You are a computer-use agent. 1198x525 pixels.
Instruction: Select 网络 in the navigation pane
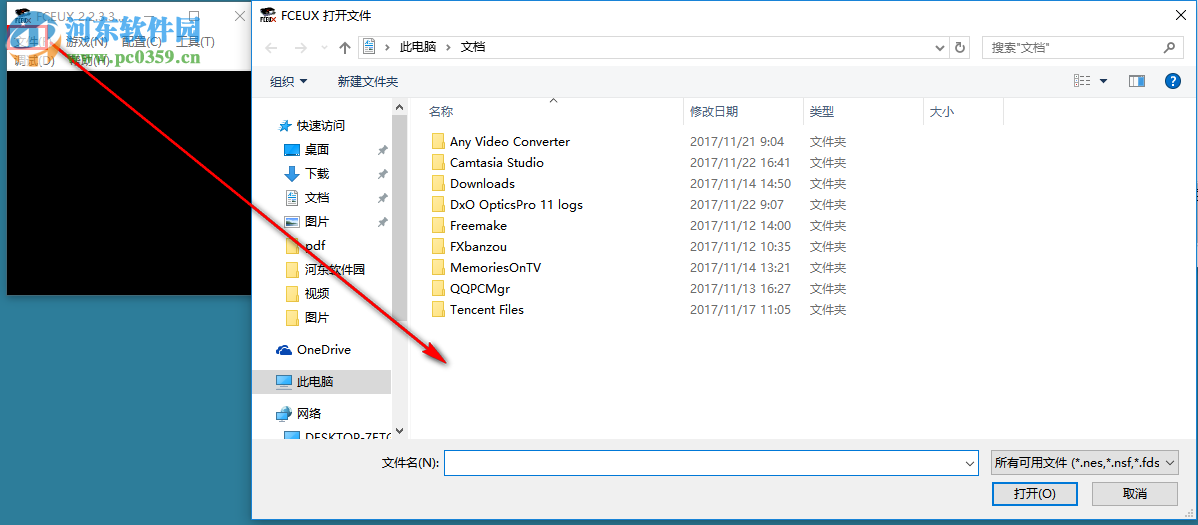(309, 413)
